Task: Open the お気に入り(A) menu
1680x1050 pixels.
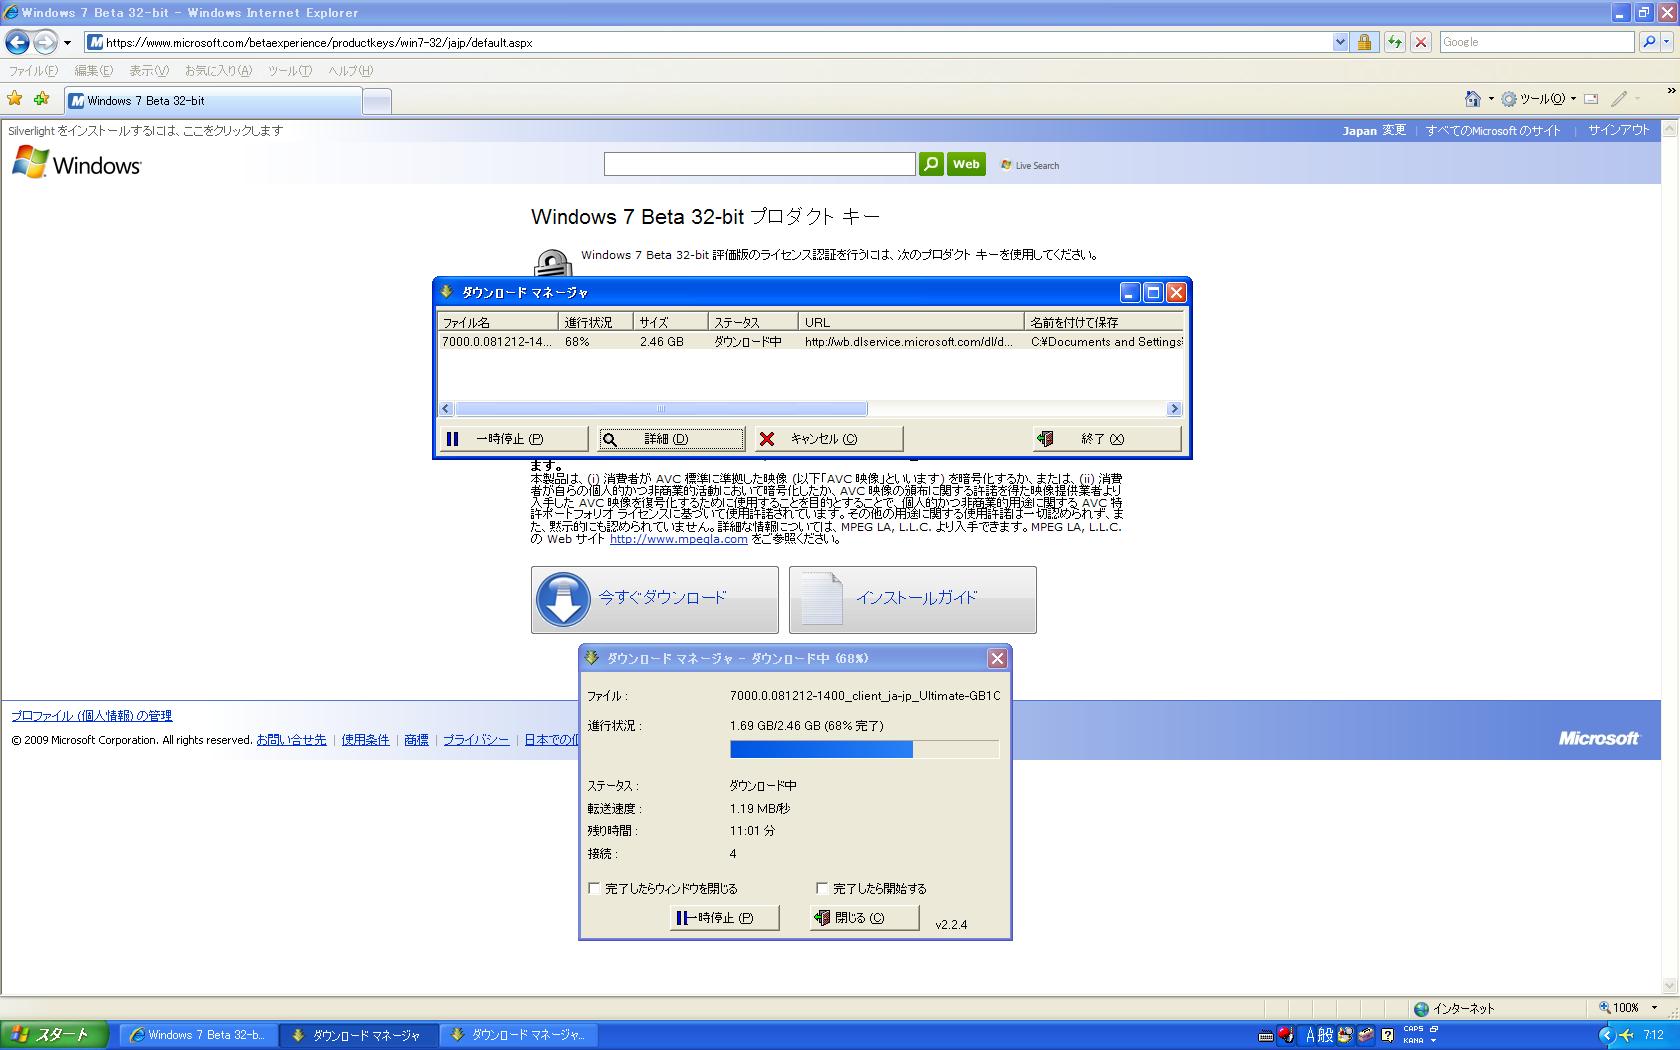Action: click(x=218, y=71)
